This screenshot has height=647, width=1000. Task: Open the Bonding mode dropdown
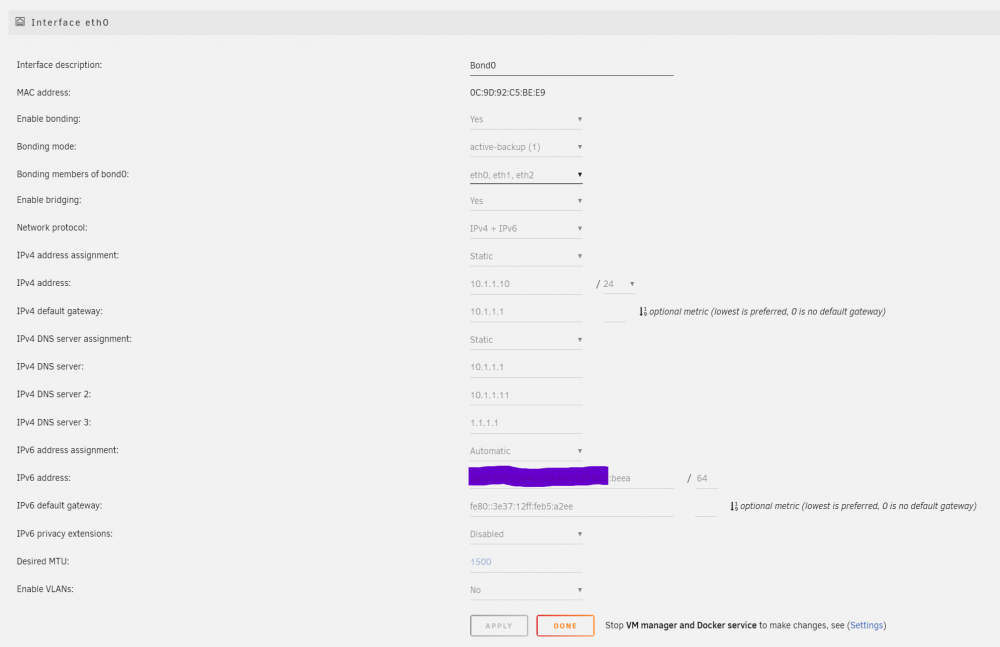(x=526, y=147)
